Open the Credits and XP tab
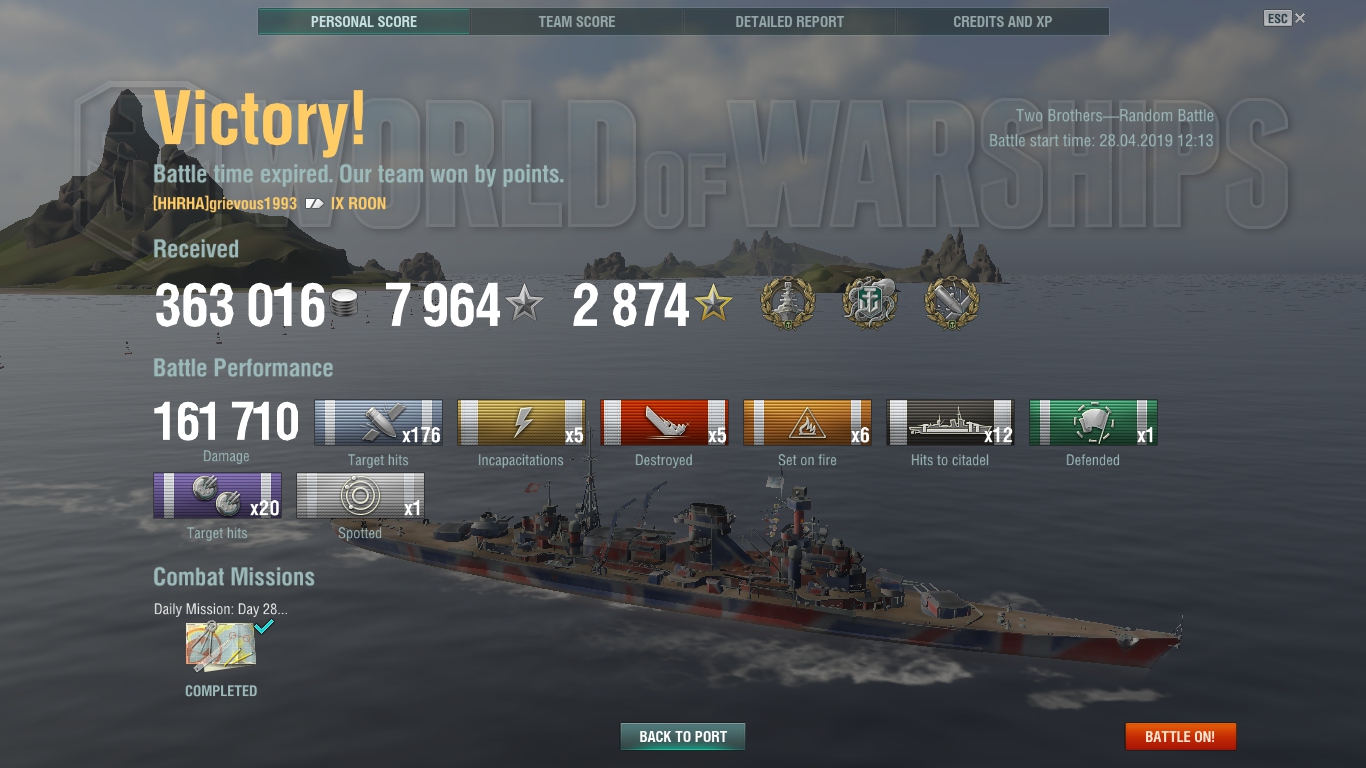 tap(1003, 21)
